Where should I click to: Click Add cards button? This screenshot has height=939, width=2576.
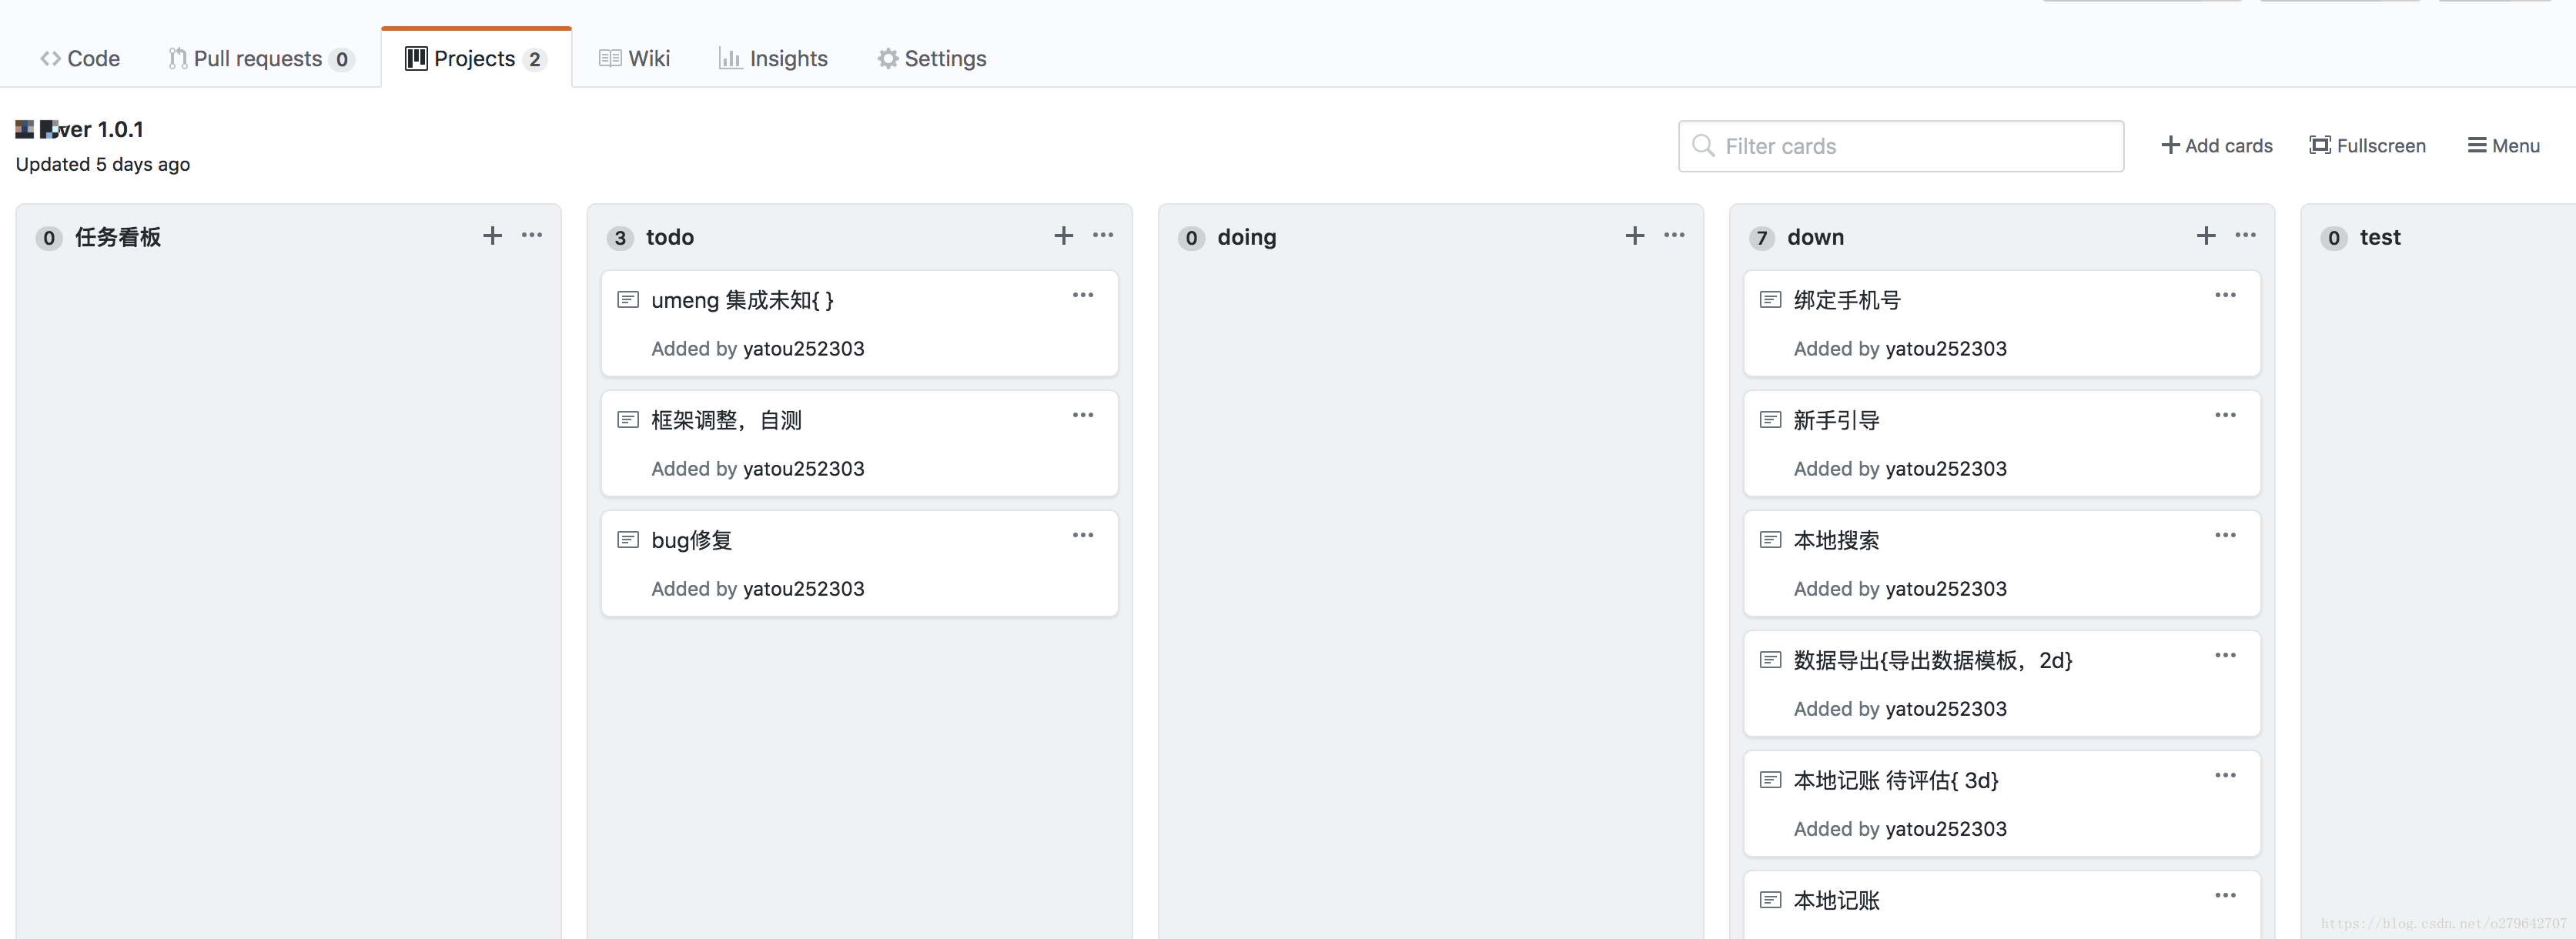tap(2216, 146)
